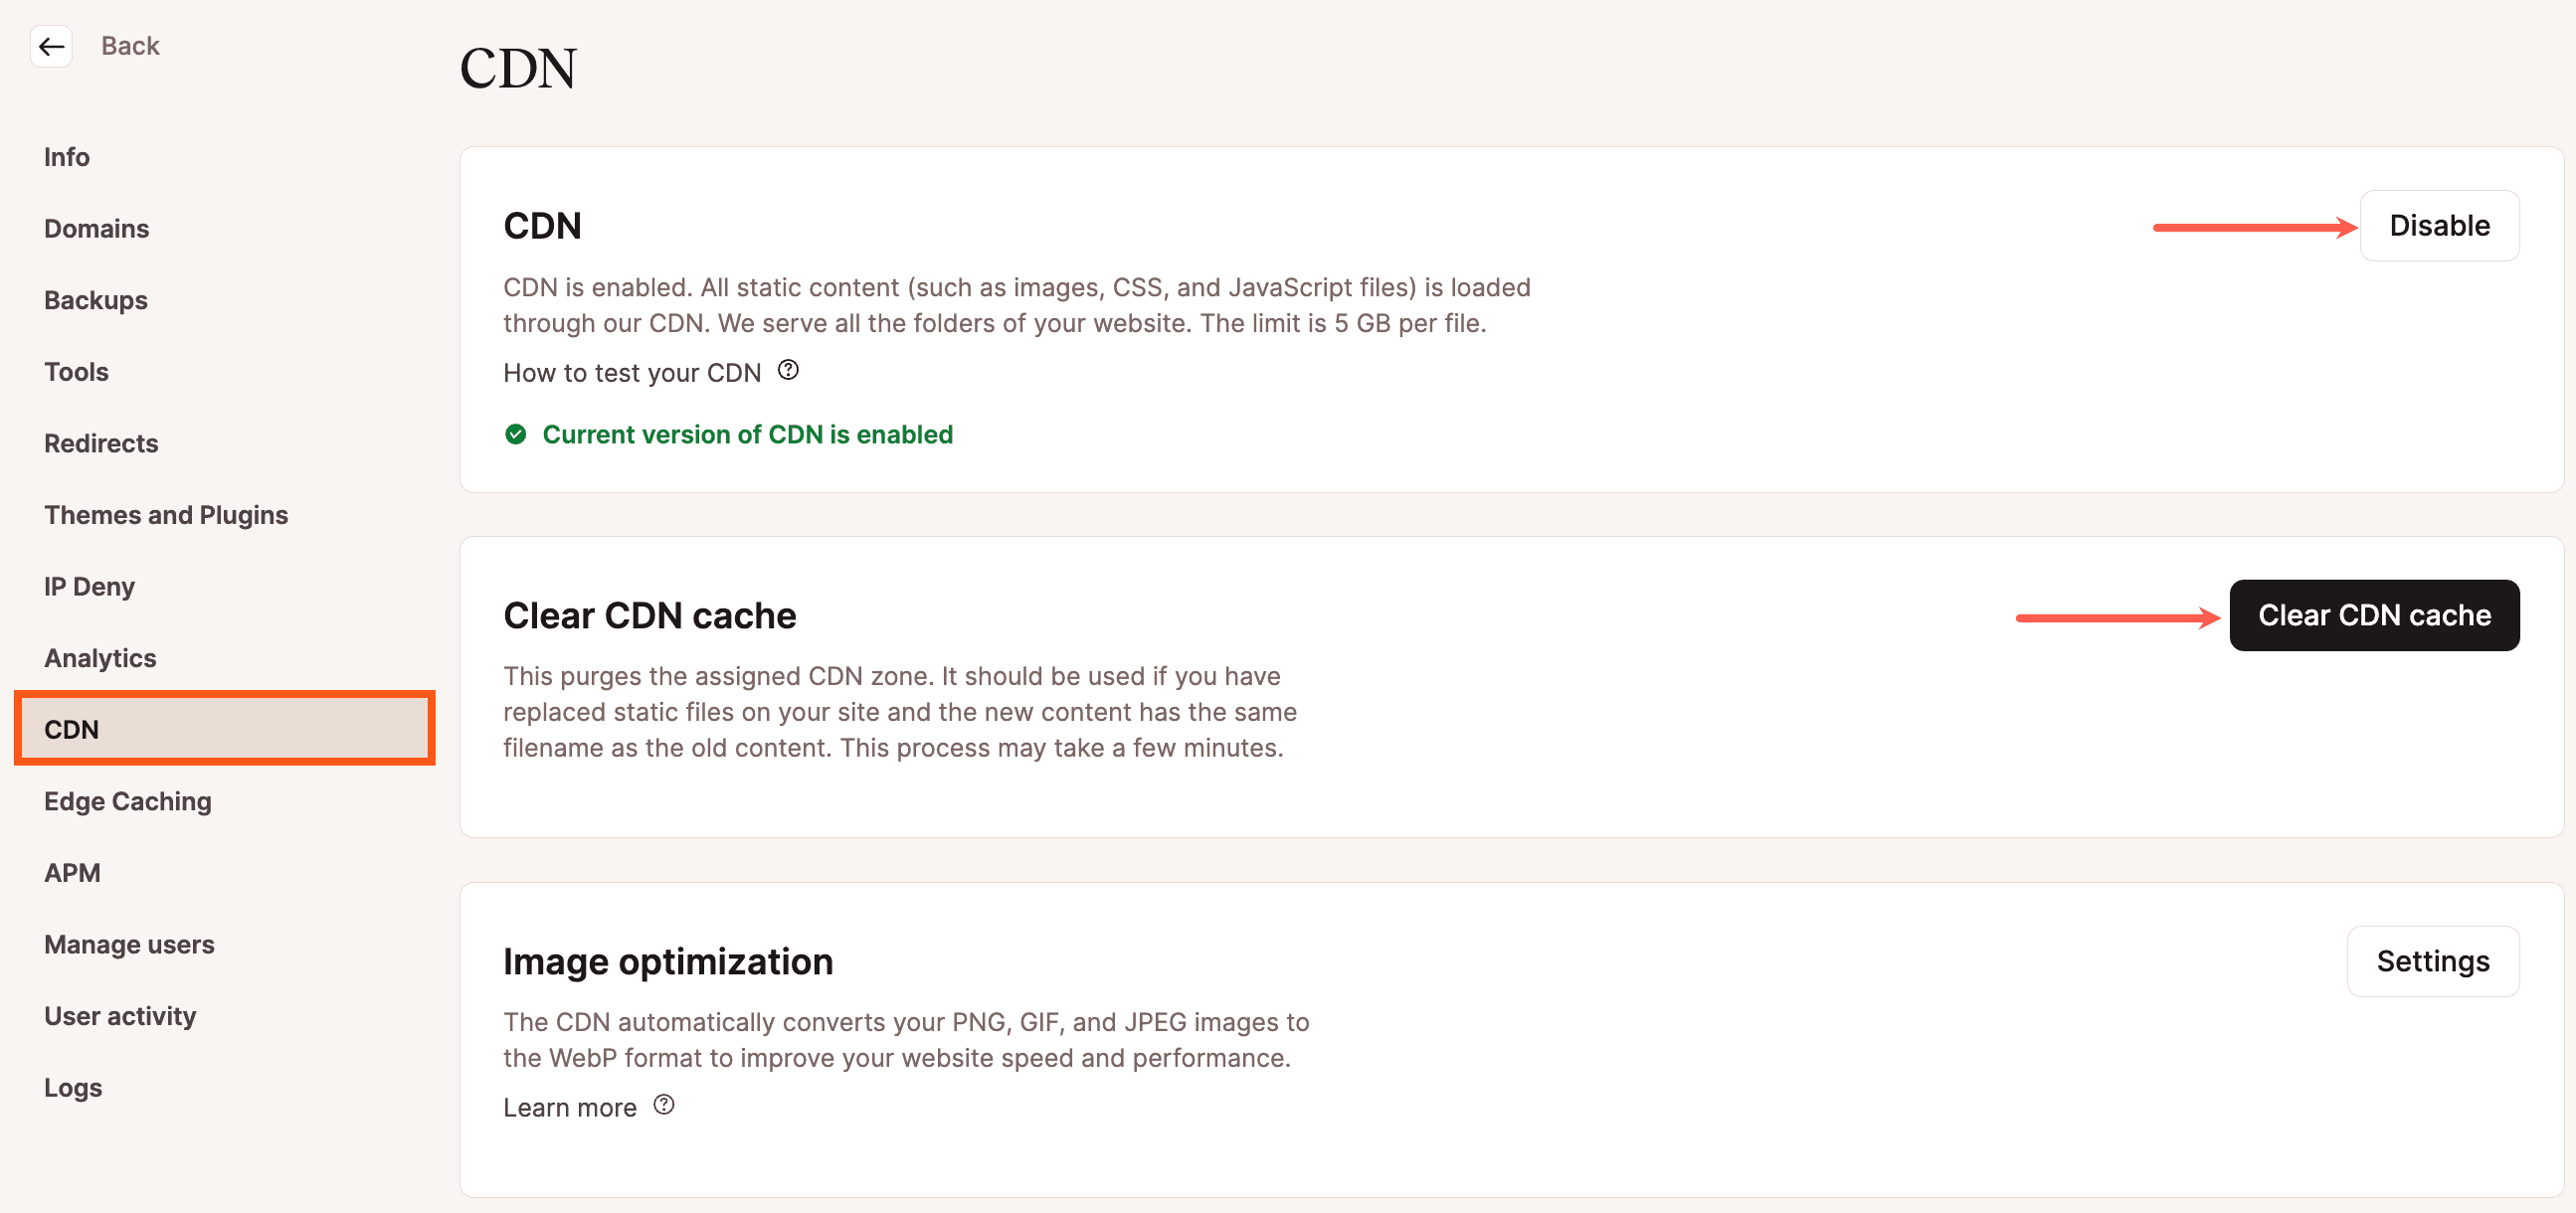The image size is (2576, 1213).
Task: Click the back arrow icon
Action: [x=51, y=46]
